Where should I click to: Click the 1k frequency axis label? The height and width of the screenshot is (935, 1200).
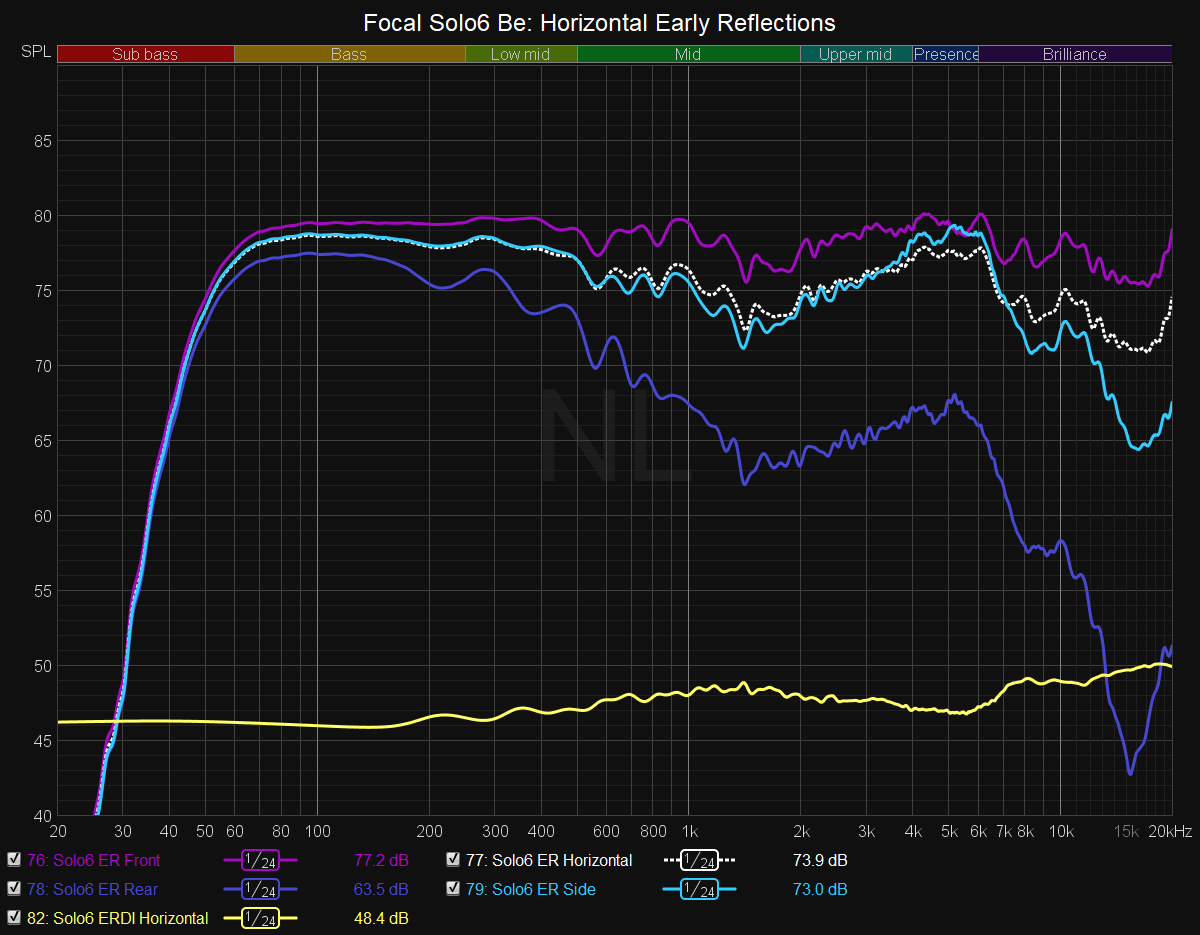point(688,832)
